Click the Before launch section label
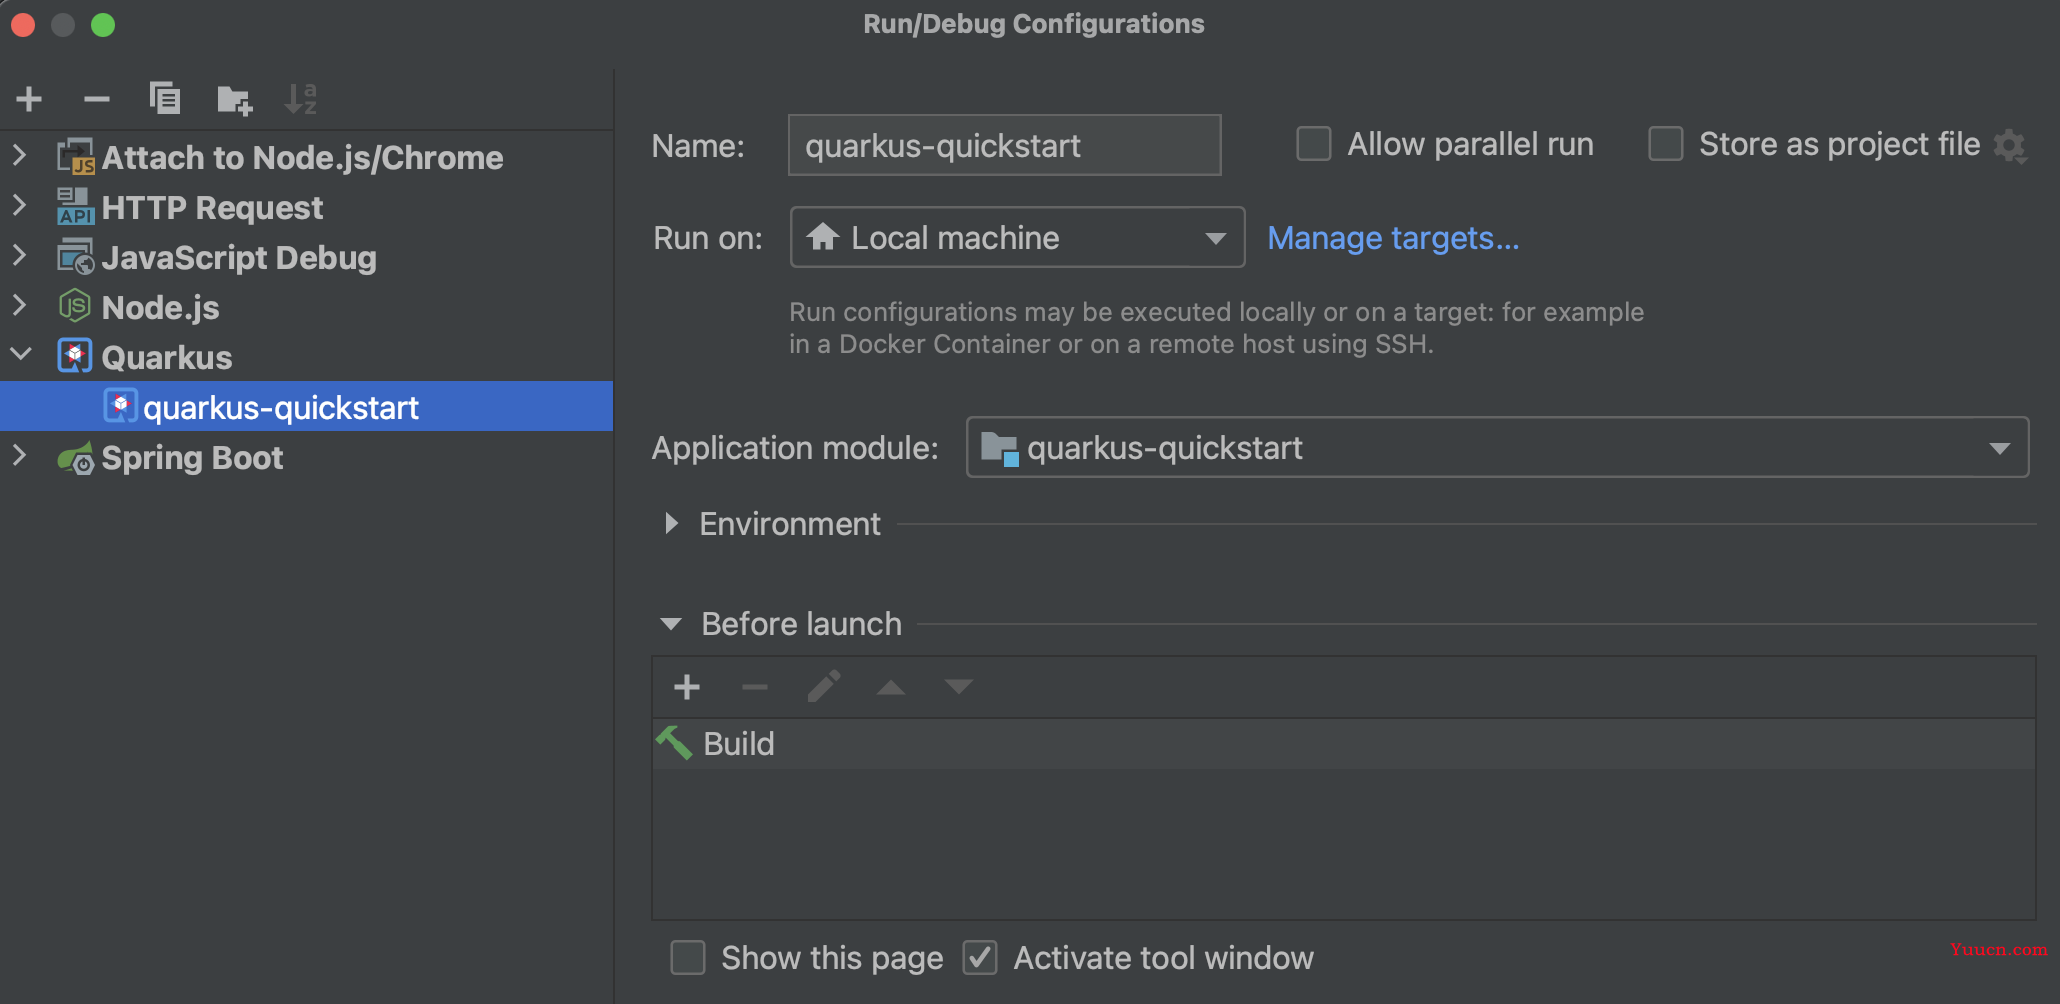 (x=801, y=624)
